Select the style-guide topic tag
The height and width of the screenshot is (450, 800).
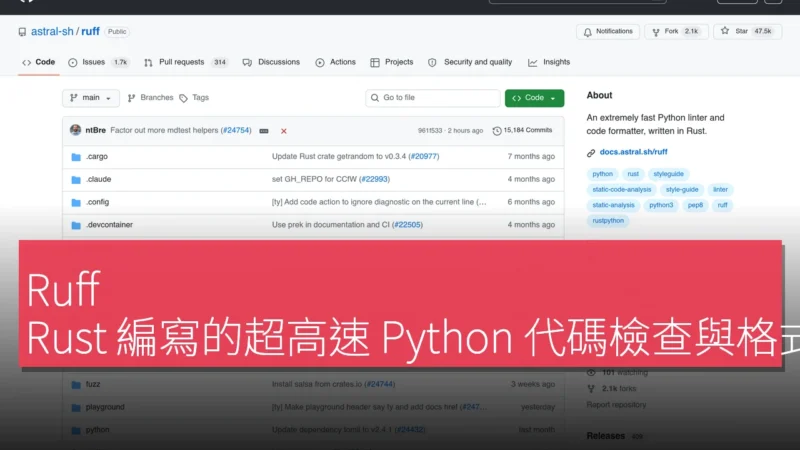point(682,190)
